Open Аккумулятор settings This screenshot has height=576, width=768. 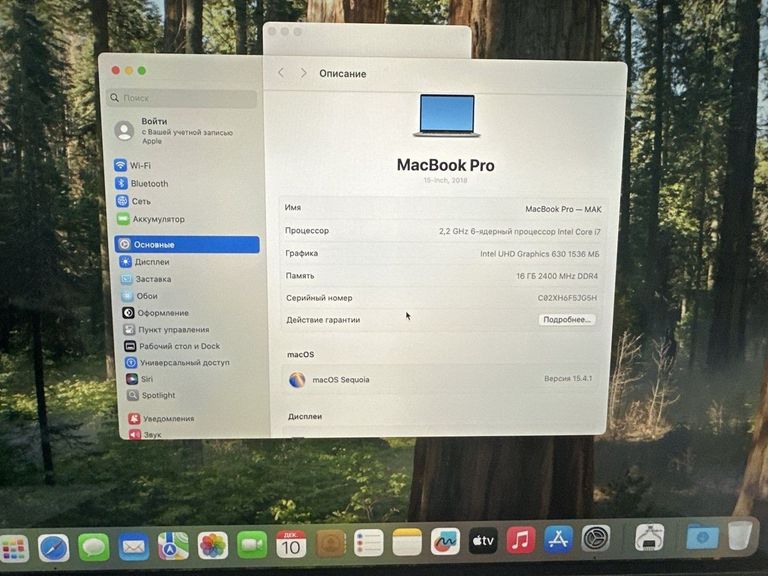click(151, 219)
